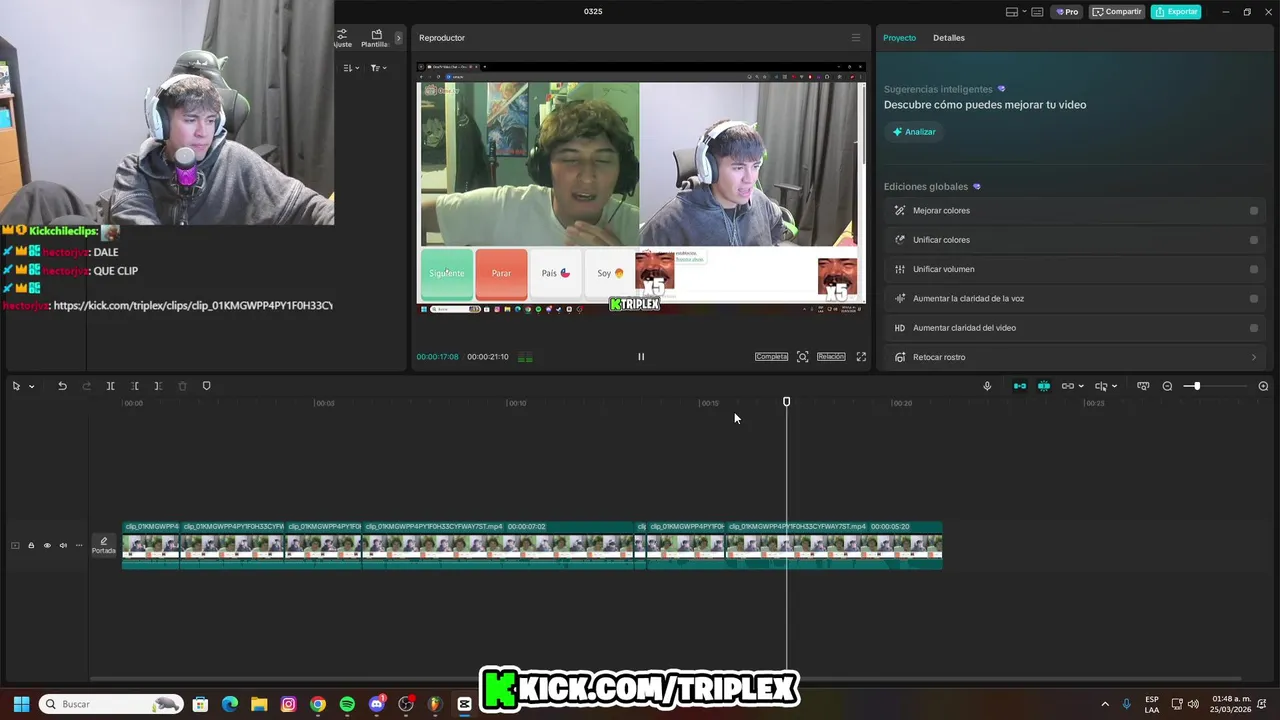1280x720 pixels.
Task: Hide the video track with eye icon
Action: [47, 545]
